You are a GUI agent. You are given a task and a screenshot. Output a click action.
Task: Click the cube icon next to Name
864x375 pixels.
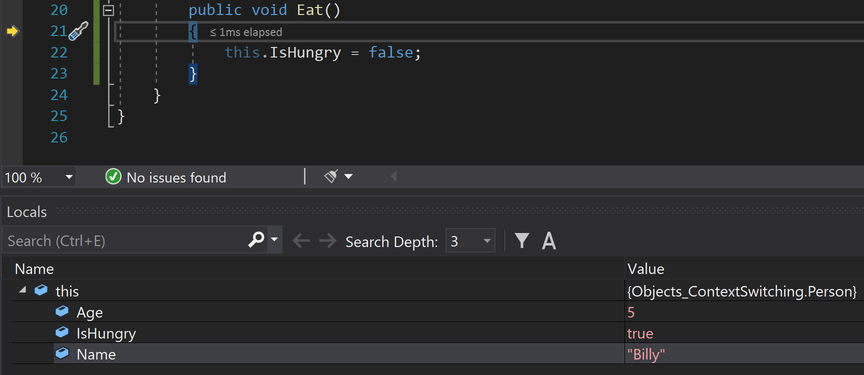(x=62, y=354)
